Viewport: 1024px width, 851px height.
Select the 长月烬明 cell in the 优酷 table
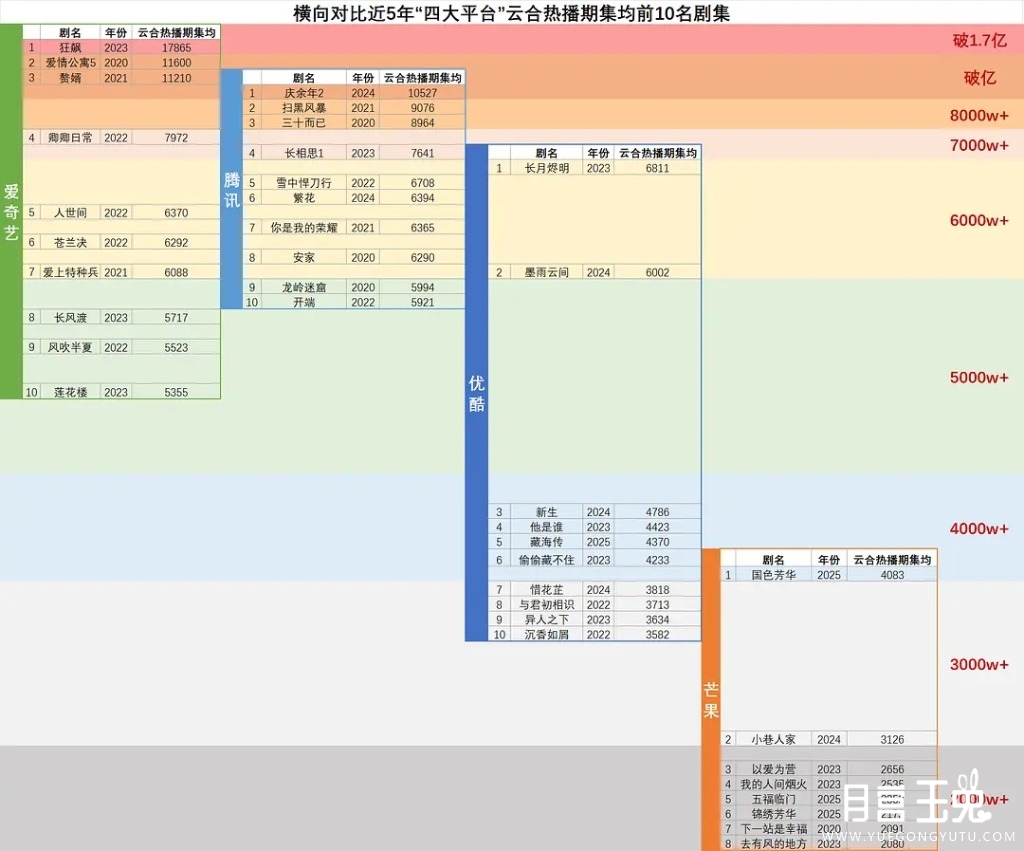[546, 168]
